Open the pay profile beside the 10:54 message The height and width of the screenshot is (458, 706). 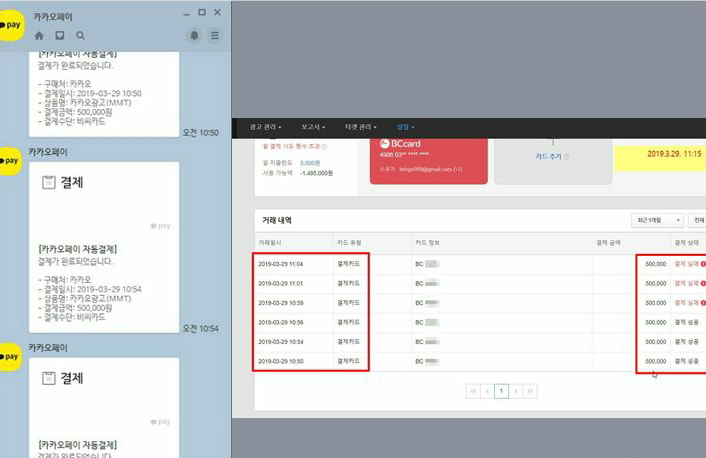click(11, 161)
